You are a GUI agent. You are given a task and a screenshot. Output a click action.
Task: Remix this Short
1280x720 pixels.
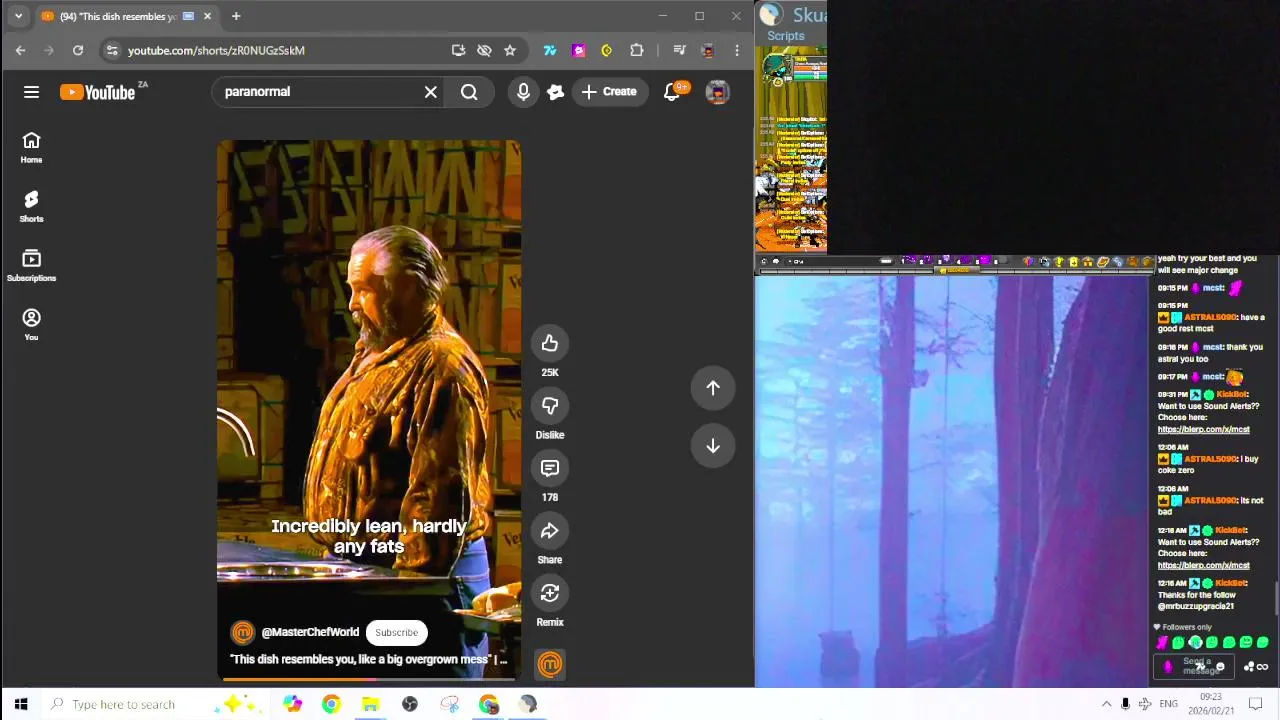(x=550, y=593)
